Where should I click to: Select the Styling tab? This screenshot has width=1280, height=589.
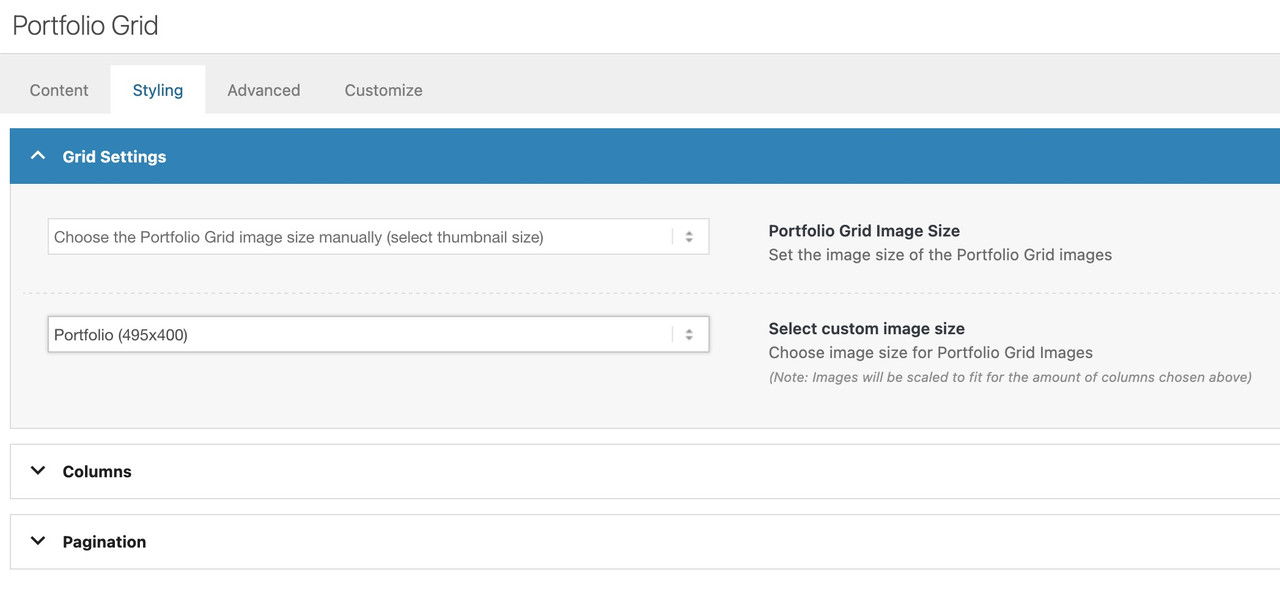[x=158, y=90]
